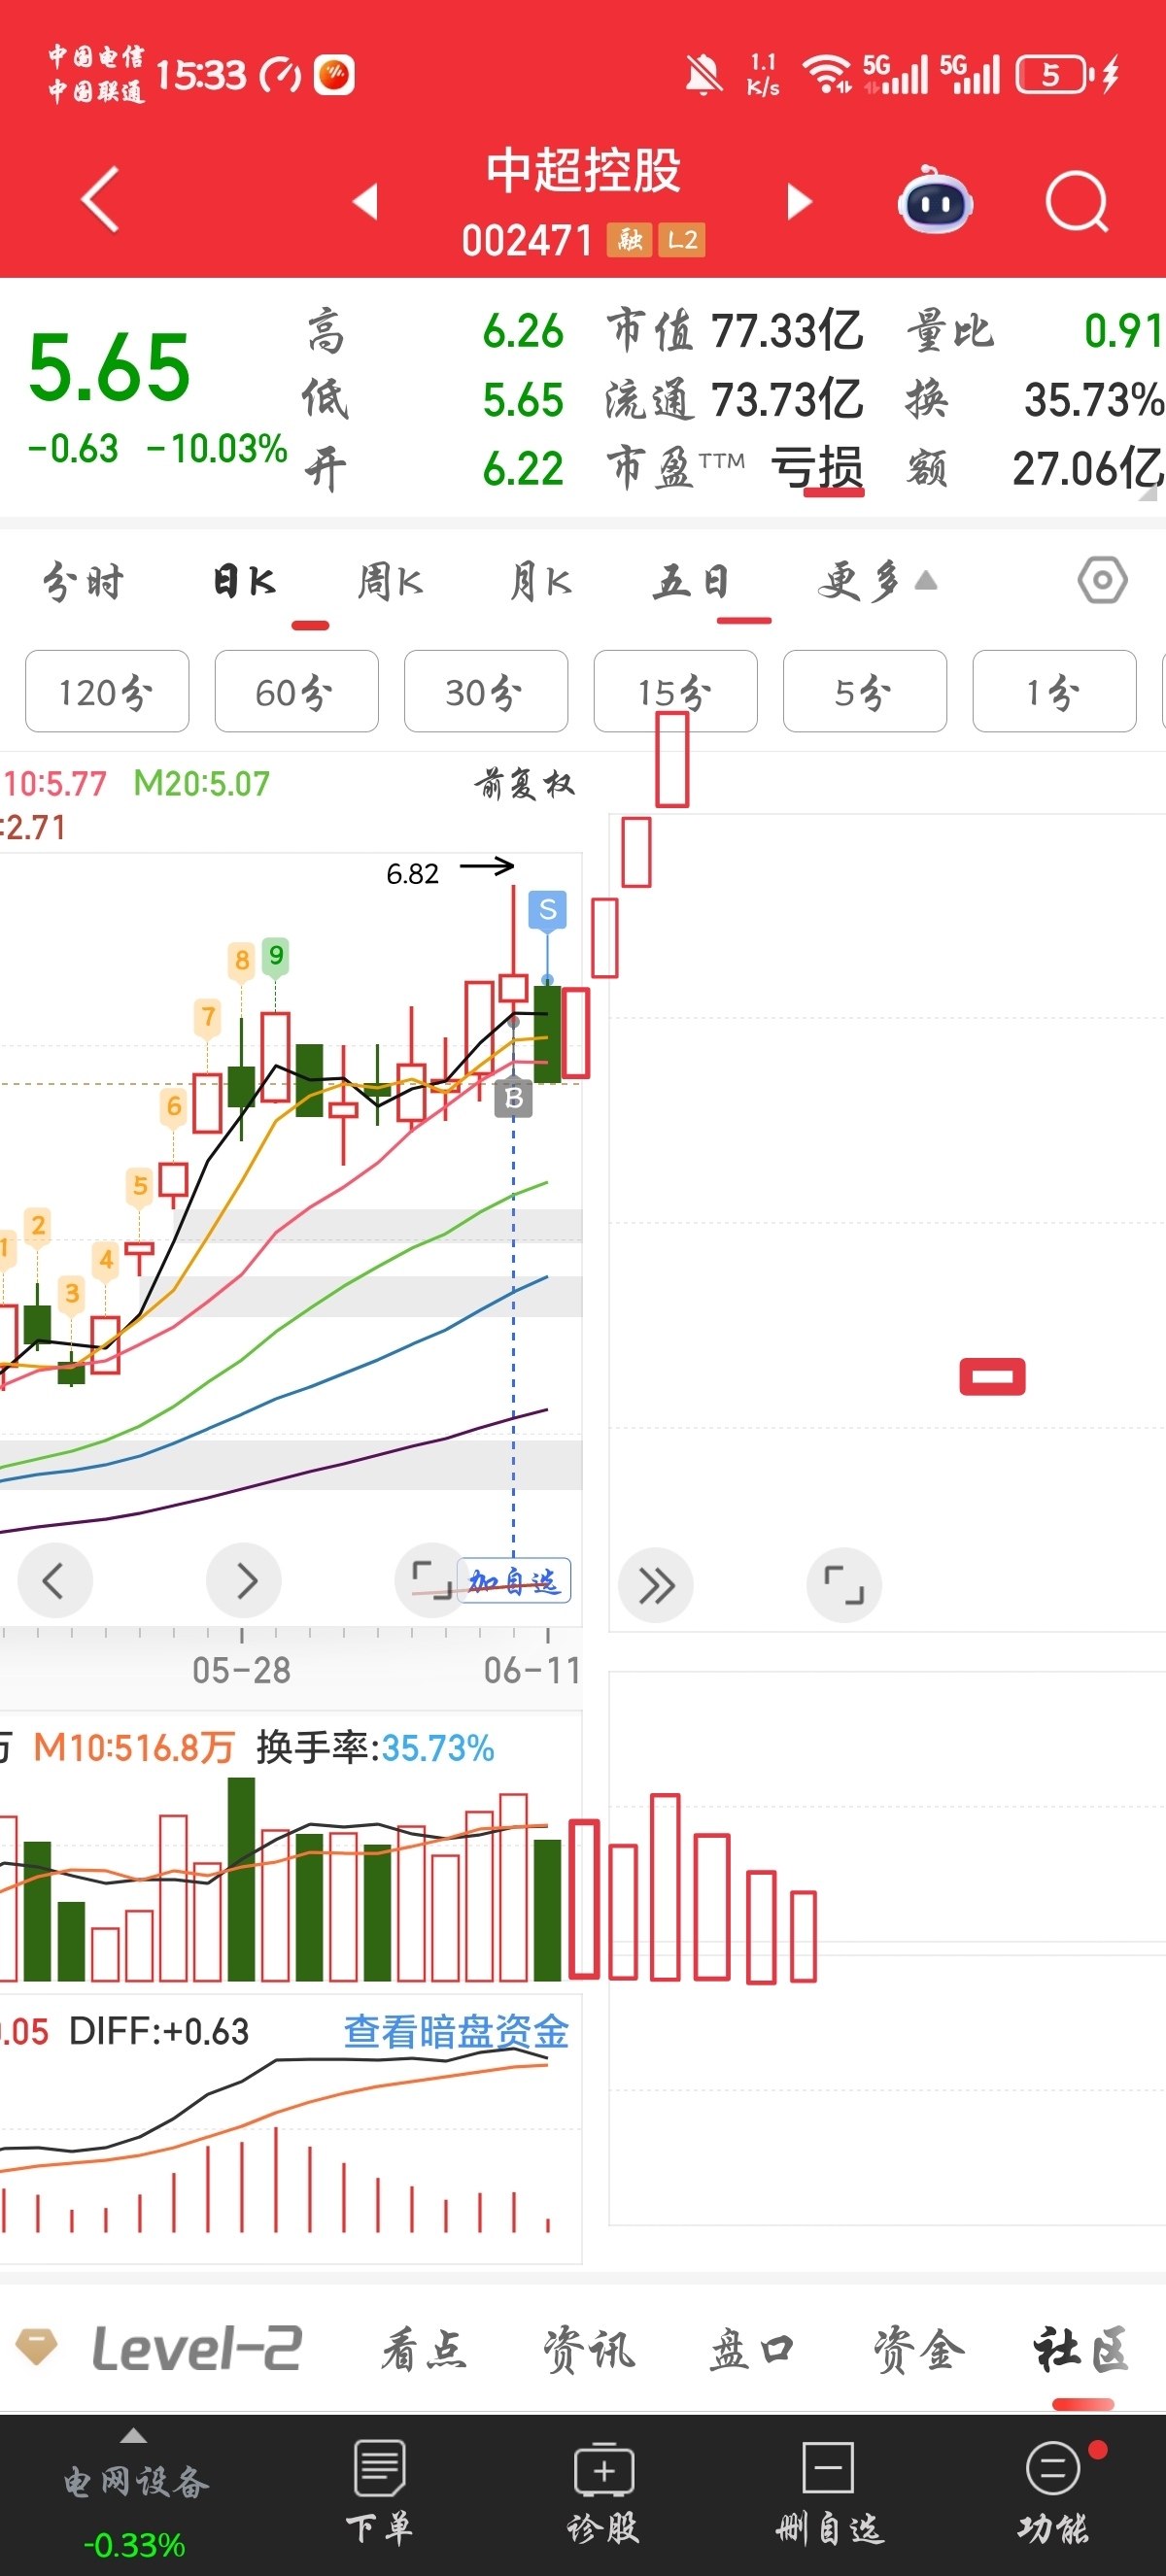The image size is (1166, 2576).
Task: Select 周K chart tab
Action: click(391, 581)
